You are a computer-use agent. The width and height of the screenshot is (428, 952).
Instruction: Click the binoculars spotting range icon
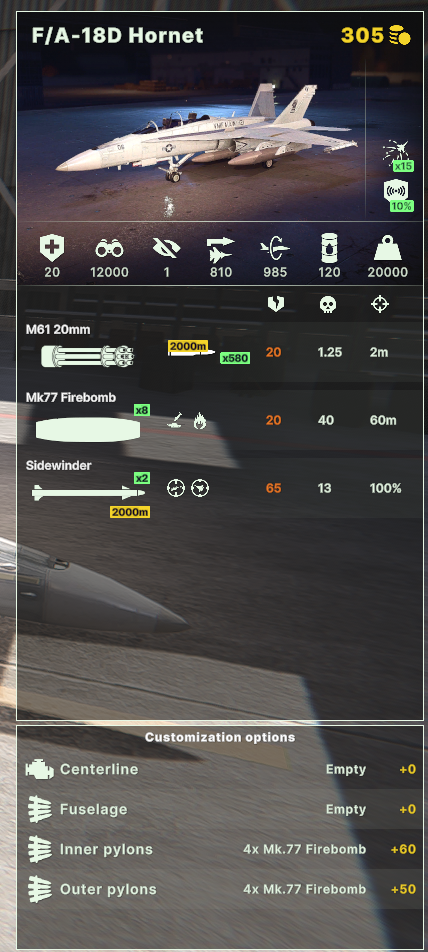[x=109, y=248]
